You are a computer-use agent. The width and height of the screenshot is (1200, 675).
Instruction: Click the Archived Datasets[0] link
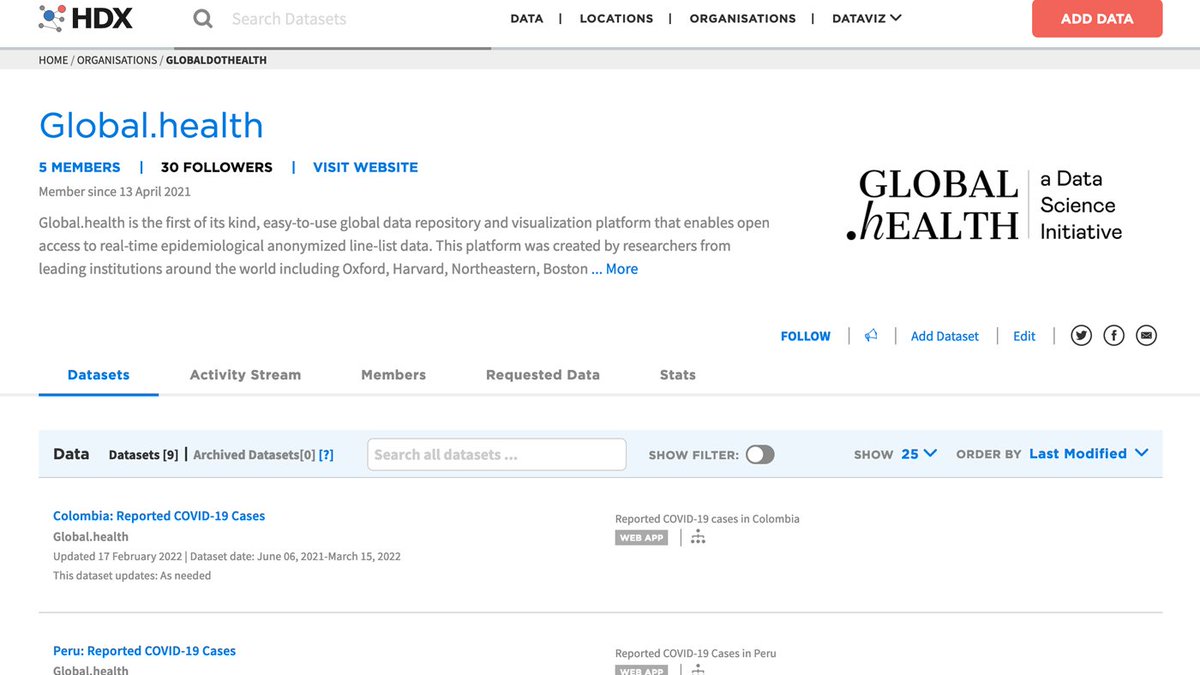click(254, 455)
